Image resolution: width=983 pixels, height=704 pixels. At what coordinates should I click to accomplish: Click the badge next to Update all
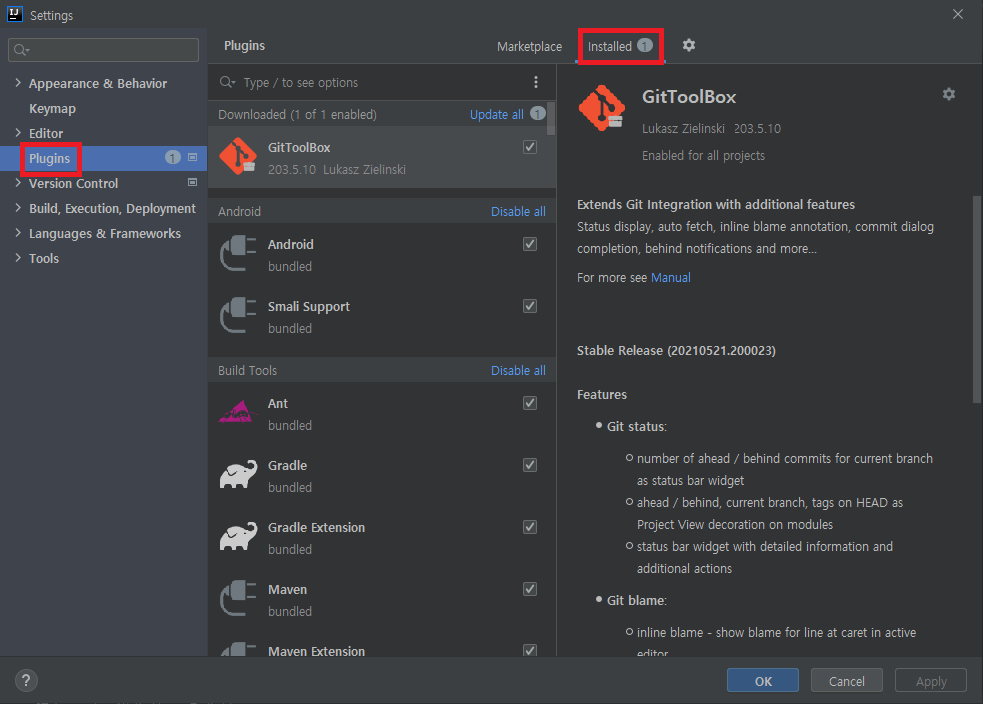538,113
